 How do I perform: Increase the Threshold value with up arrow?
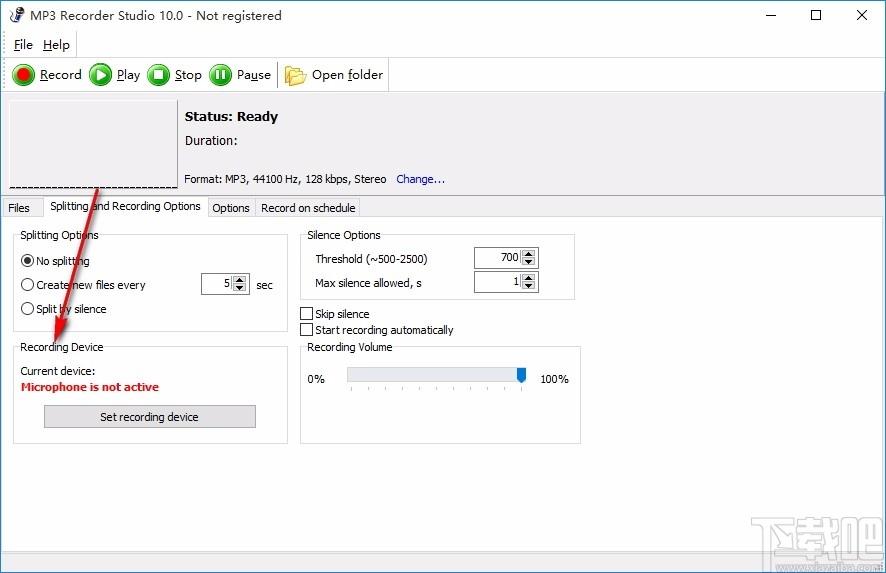coord(529,254)
